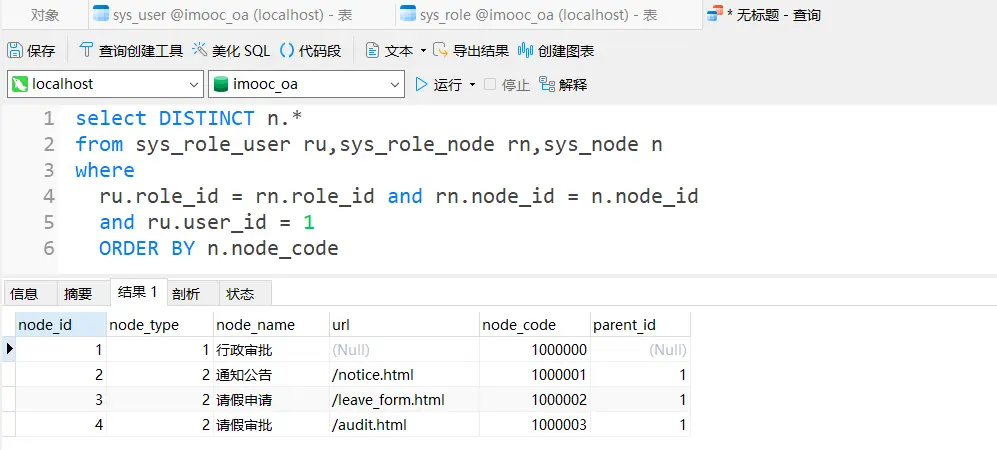Click the Text (文本) toolbar icon
997x450 pixels.
click(x=373, y=51)
